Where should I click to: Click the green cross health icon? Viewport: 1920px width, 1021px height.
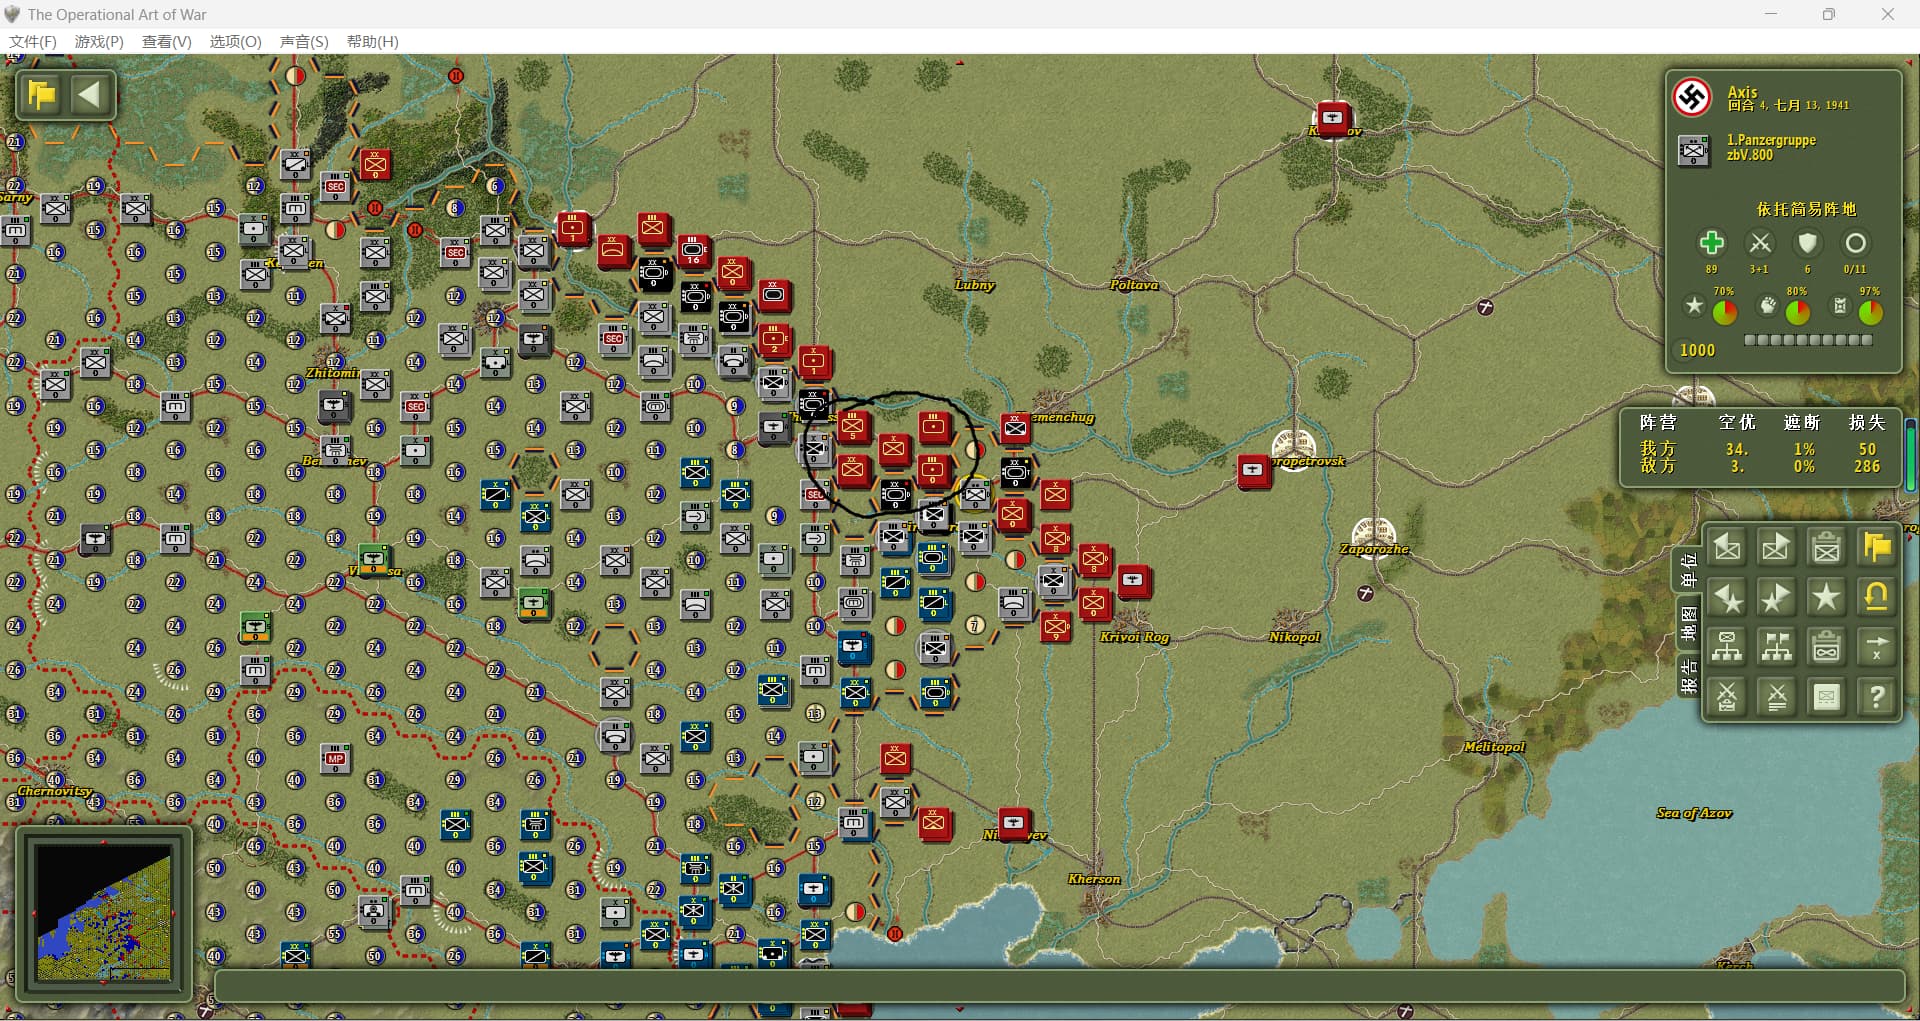click(x=1711, y=243)
